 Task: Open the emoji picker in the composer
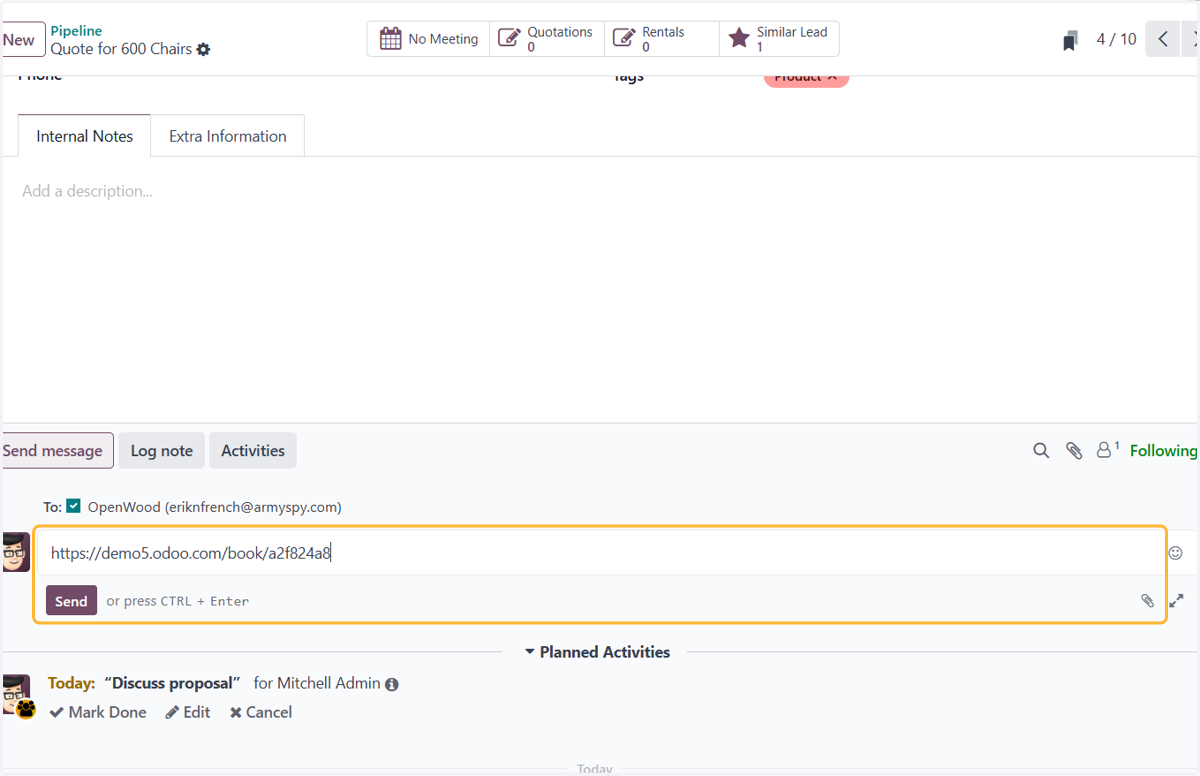1176,553
